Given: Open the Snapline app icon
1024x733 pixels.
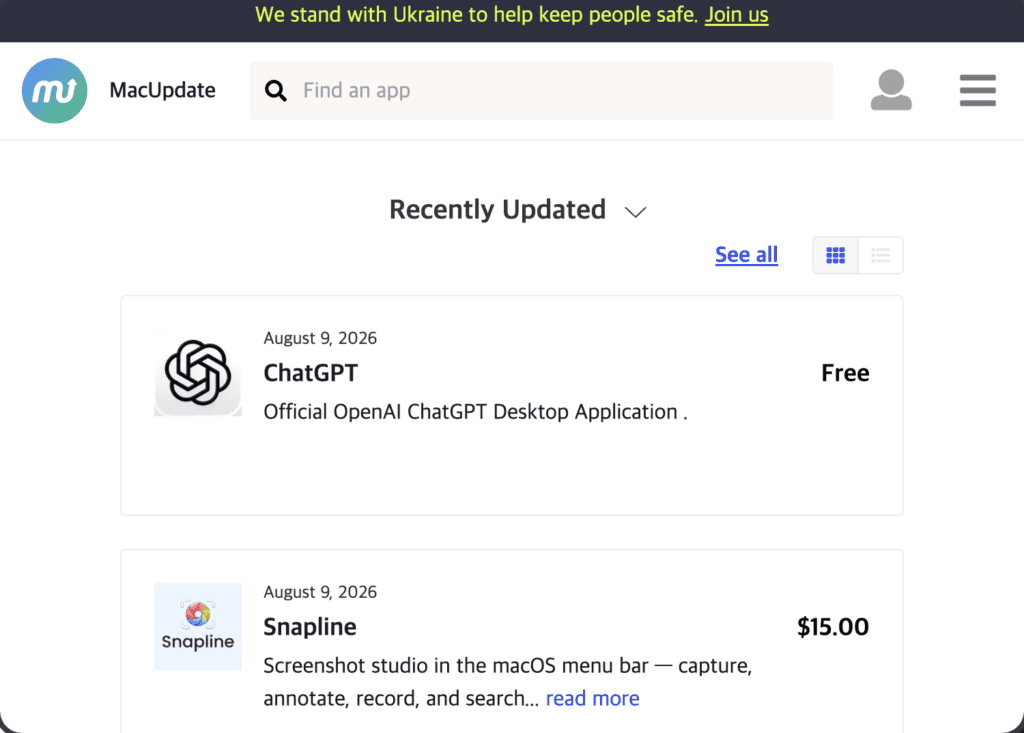Looking at the screenshot, I should tap(198, 627).
